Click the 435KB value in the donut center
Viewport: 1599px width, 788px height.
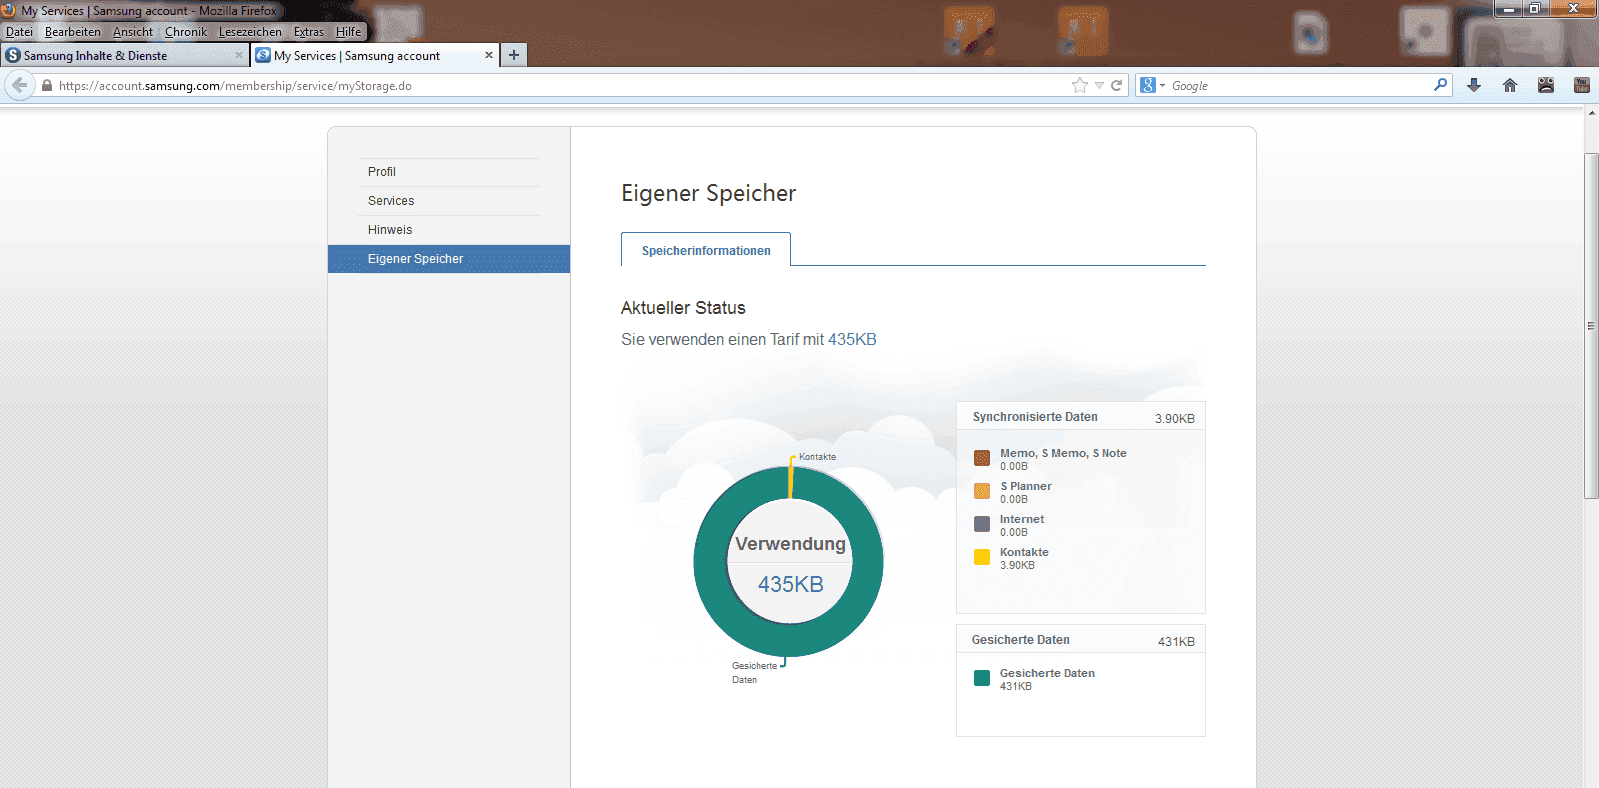(790, 585)
